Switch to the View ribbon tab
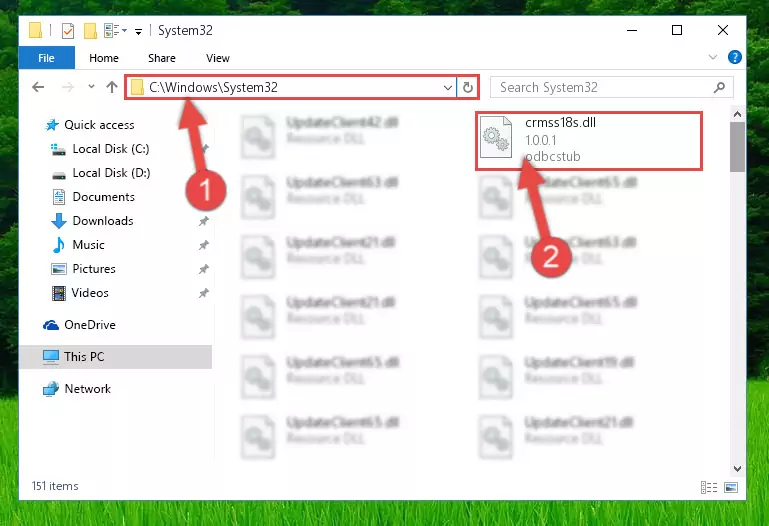This screenshot has width=769, height=526. [x=218, y=58]
